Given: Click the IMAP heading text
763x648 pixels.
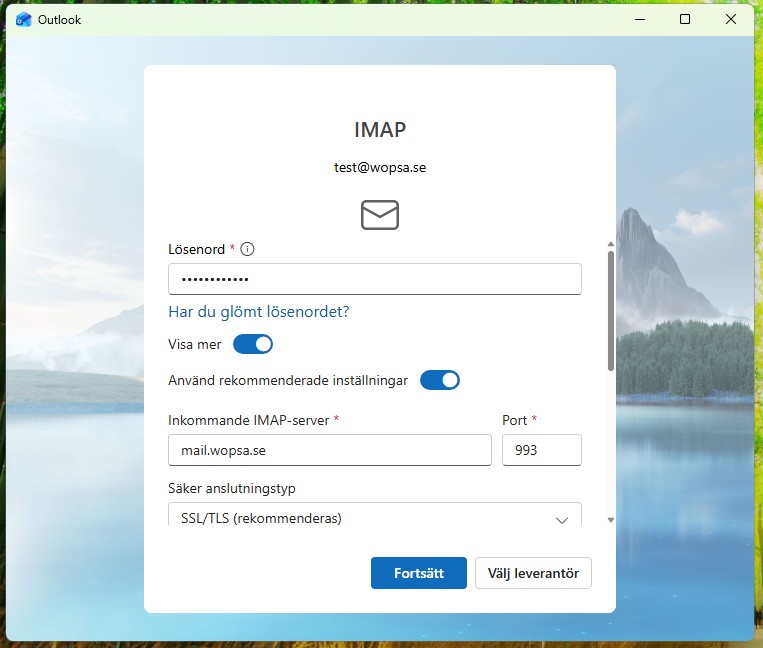Looking at the screenshot, I should [x=380, y=130].
